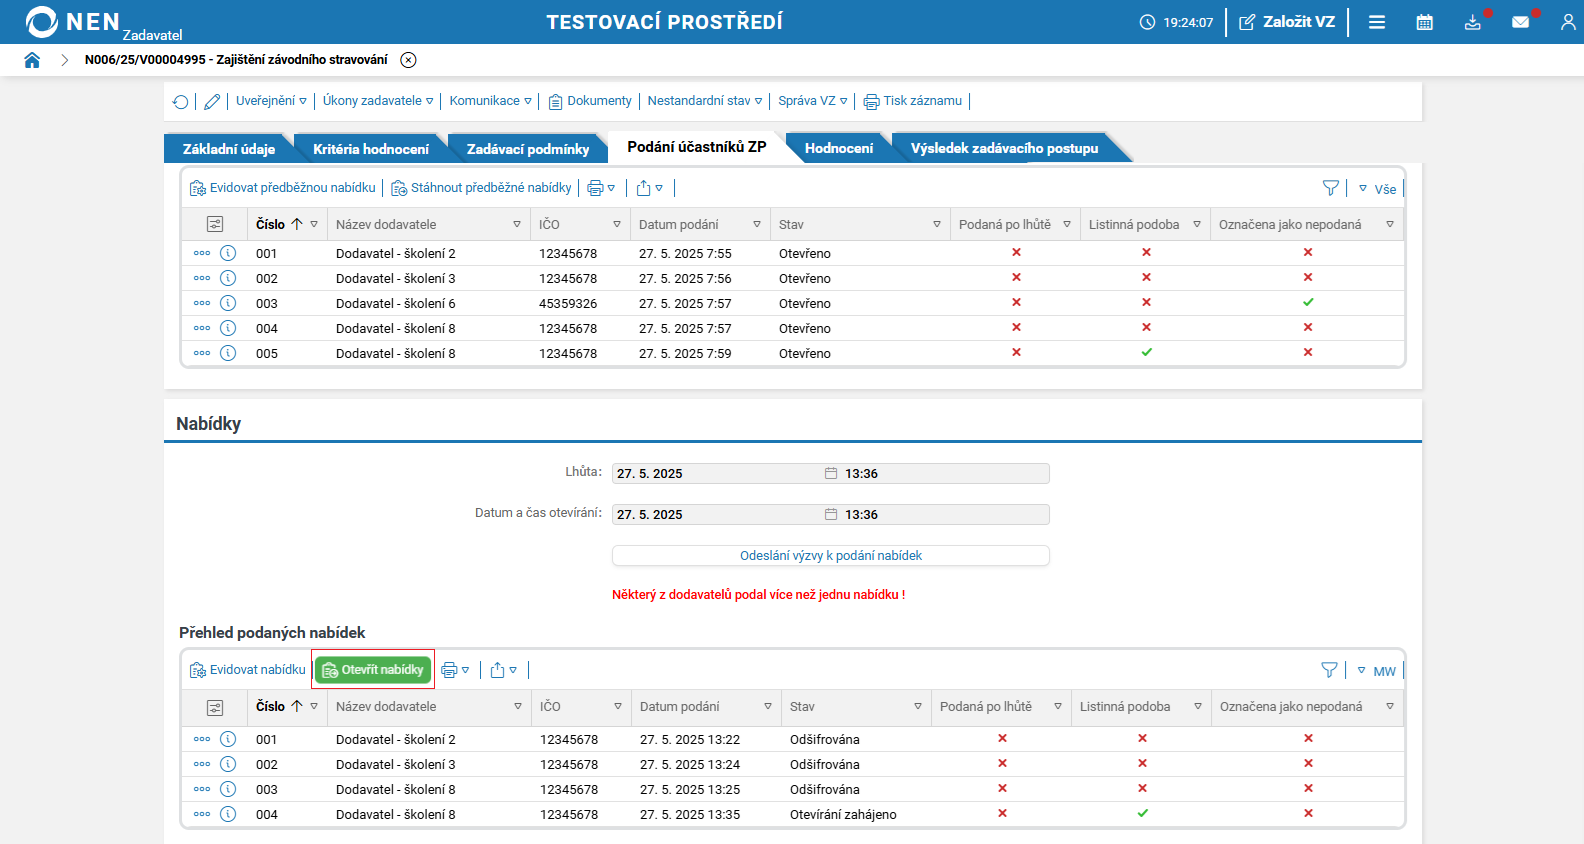
Task: Open the messages envelope icon
Action: pos(1520,22)
